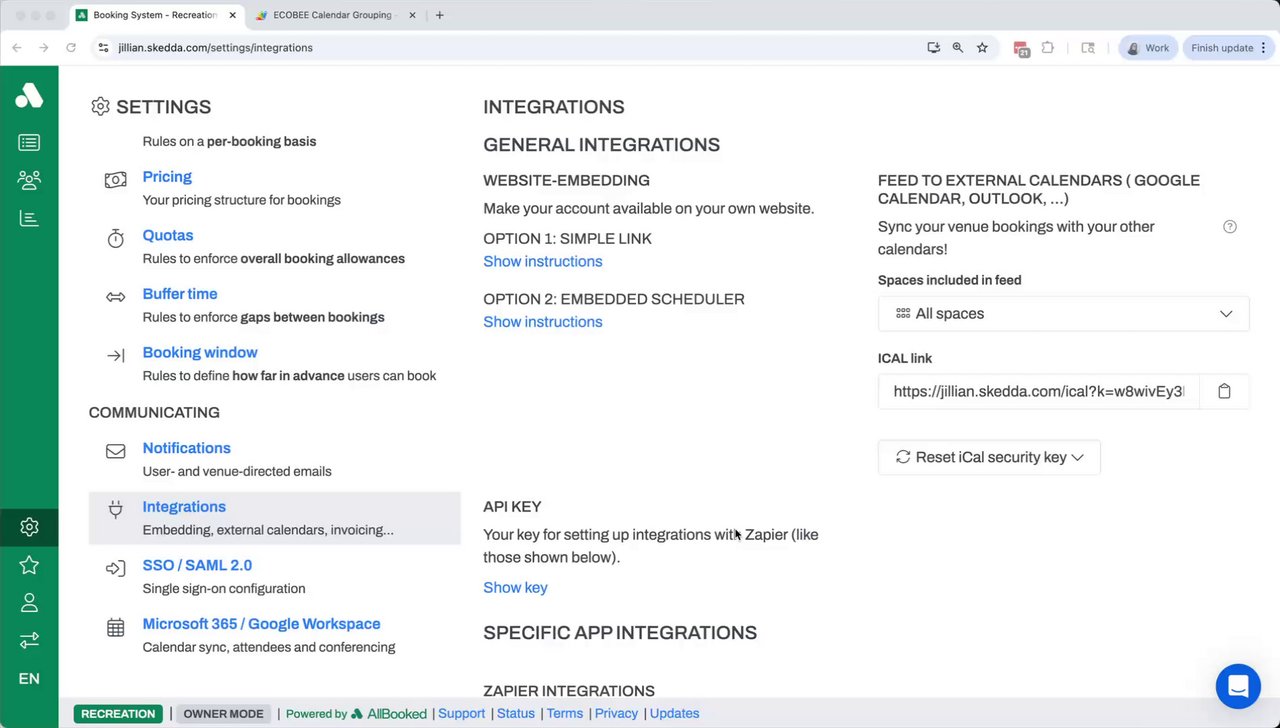Click the help question mark icon
This screenshot has width=1280, height=728.
pyautogui.click(x=1230, y=227)
